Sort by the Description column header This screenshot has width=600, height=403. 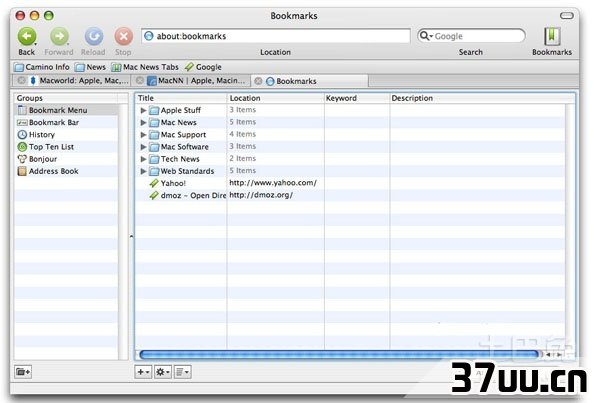tap(482, 98)
